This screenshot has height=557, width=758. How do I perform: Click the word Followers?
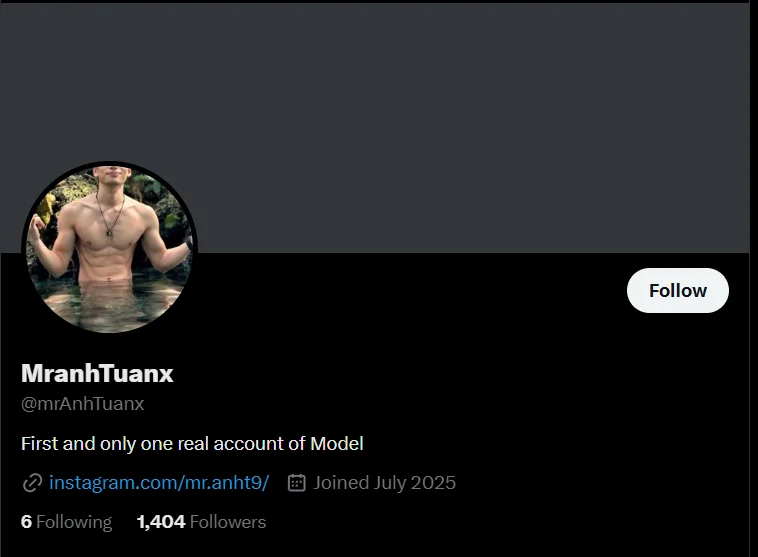[x=228, y=522]
